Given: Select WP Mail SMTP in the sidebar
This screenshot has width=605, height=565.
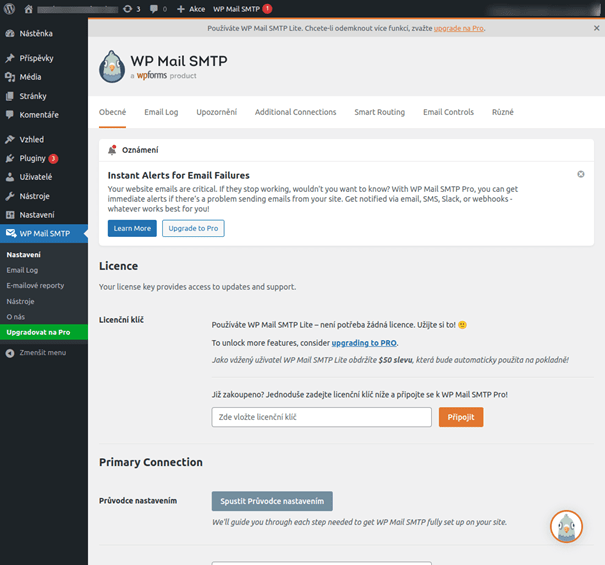Looking at the screenshot, I should click(x=44, y=233).
